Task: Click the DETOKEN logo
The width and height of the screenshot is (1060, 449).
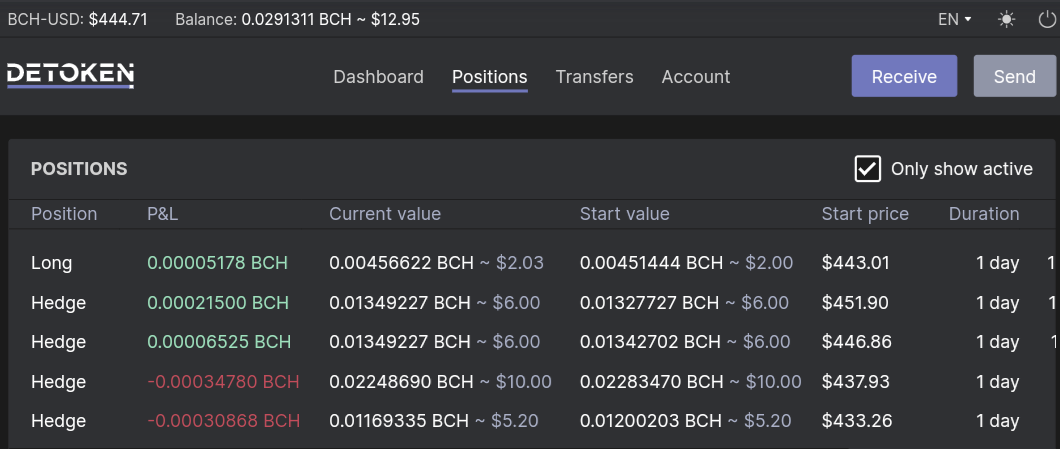Action: point(70,76)
